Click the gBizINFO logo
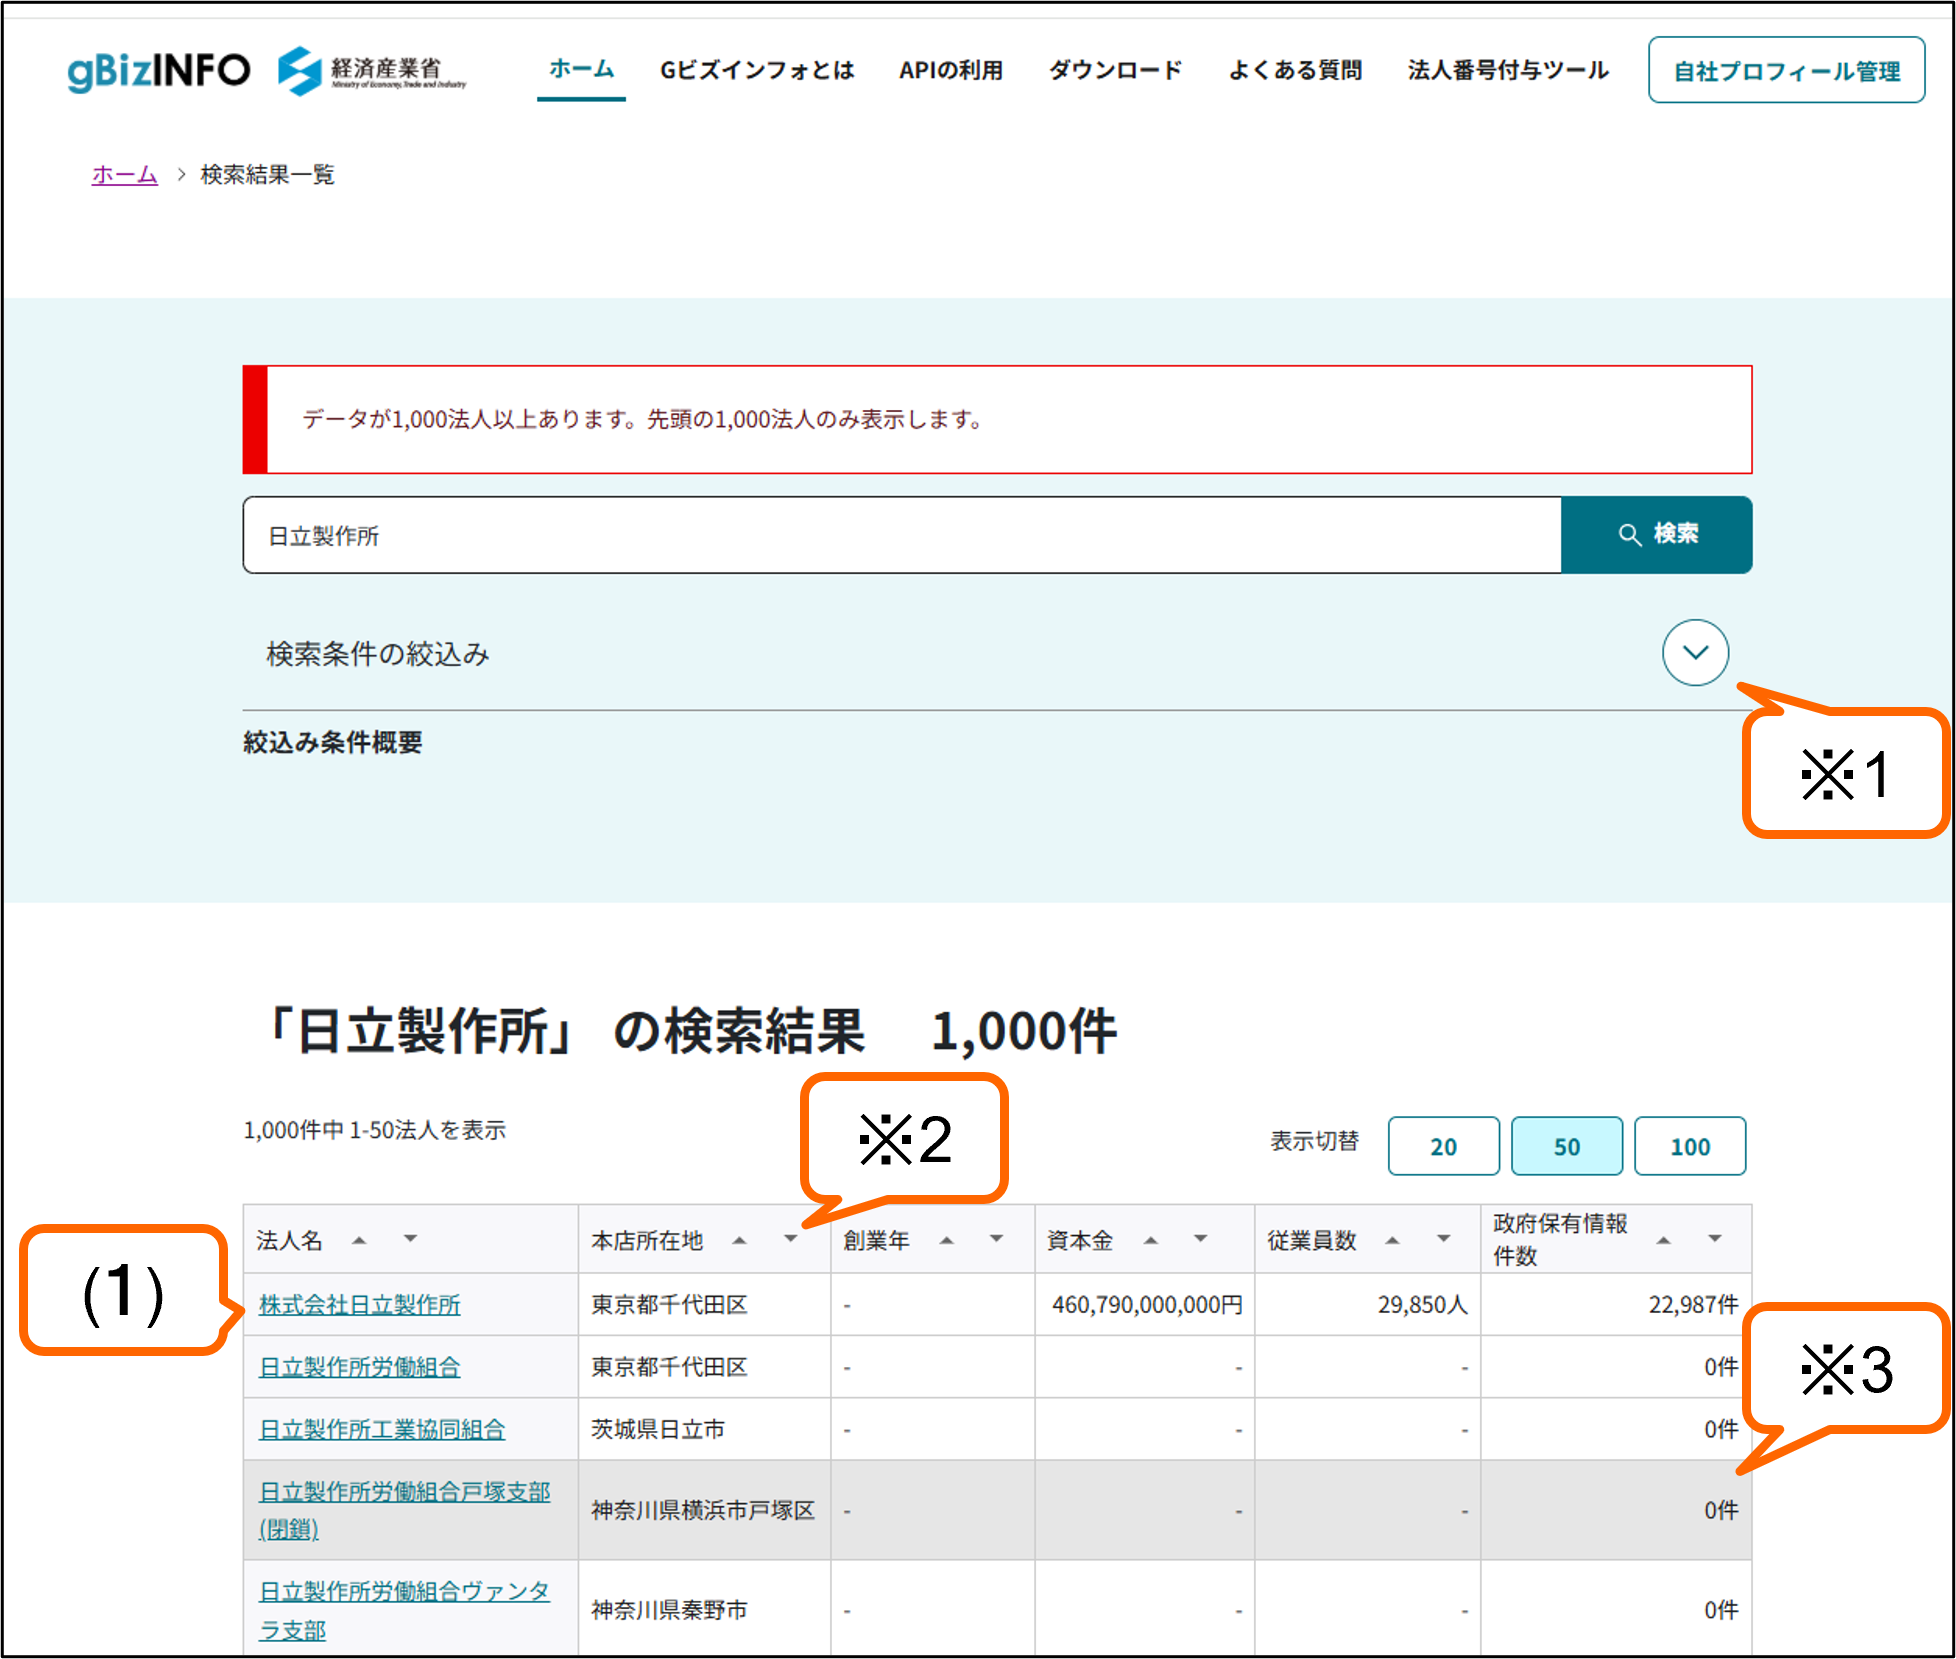1956x1659 pixels. coord(159,71)
